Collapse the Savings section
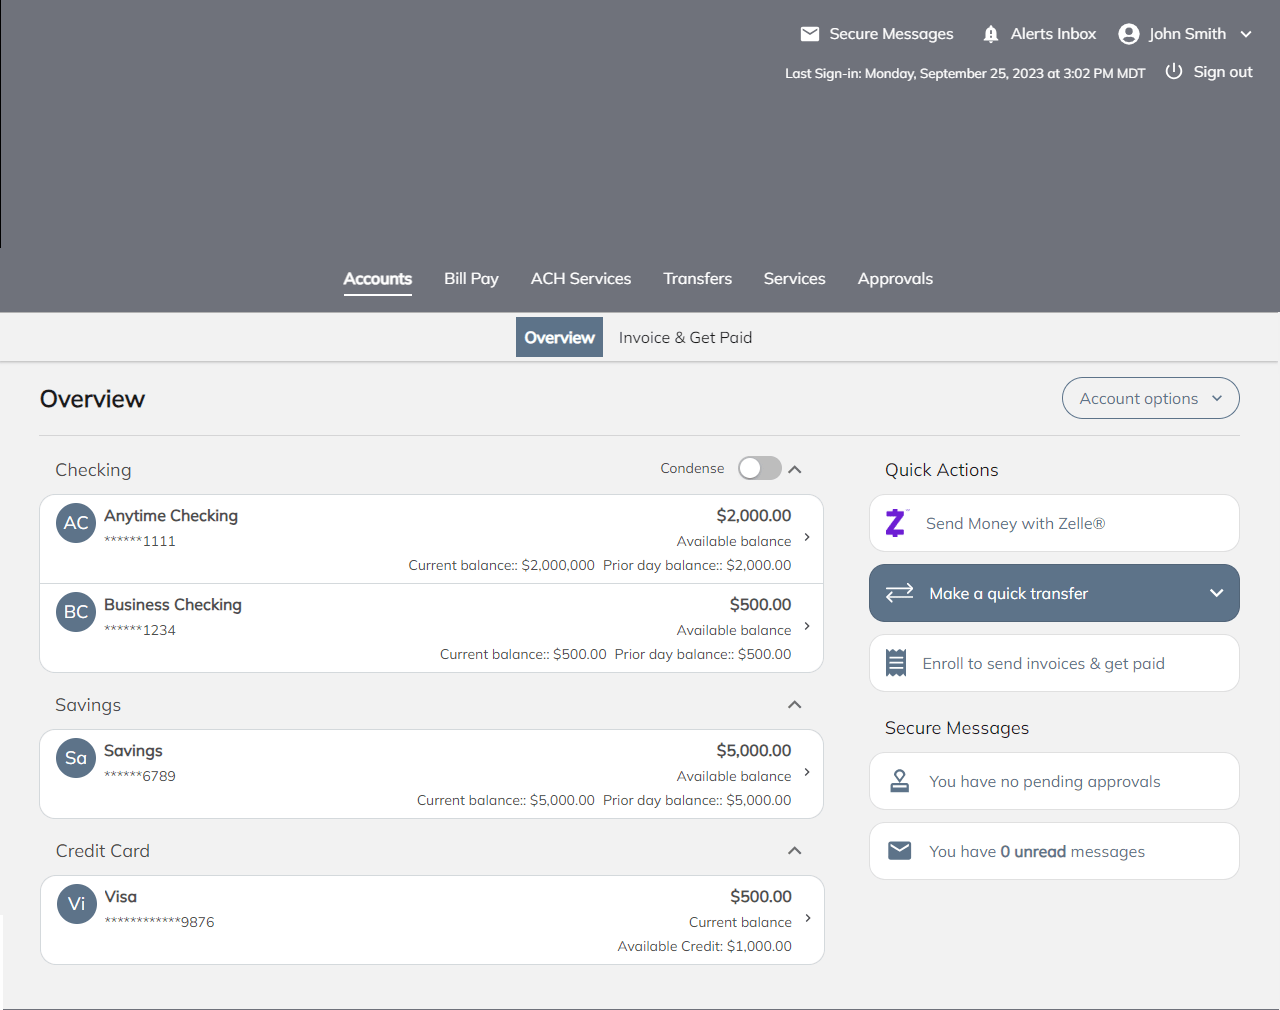Screen dimensions: 1280x1010 pos(795,704)
